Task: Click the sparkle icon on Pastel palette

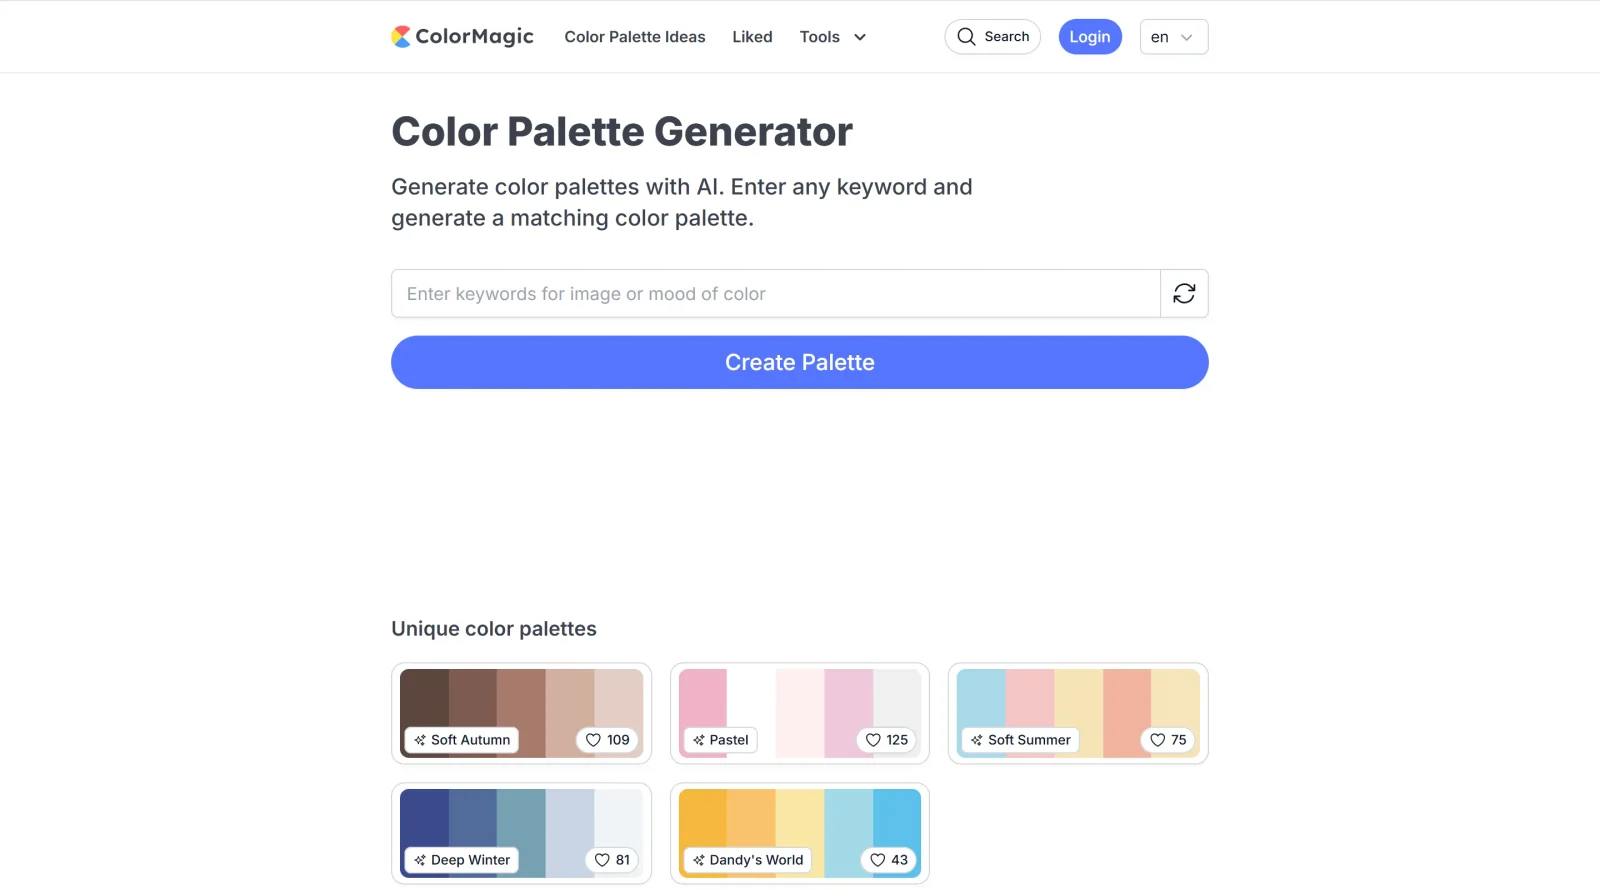Action: 698,740
